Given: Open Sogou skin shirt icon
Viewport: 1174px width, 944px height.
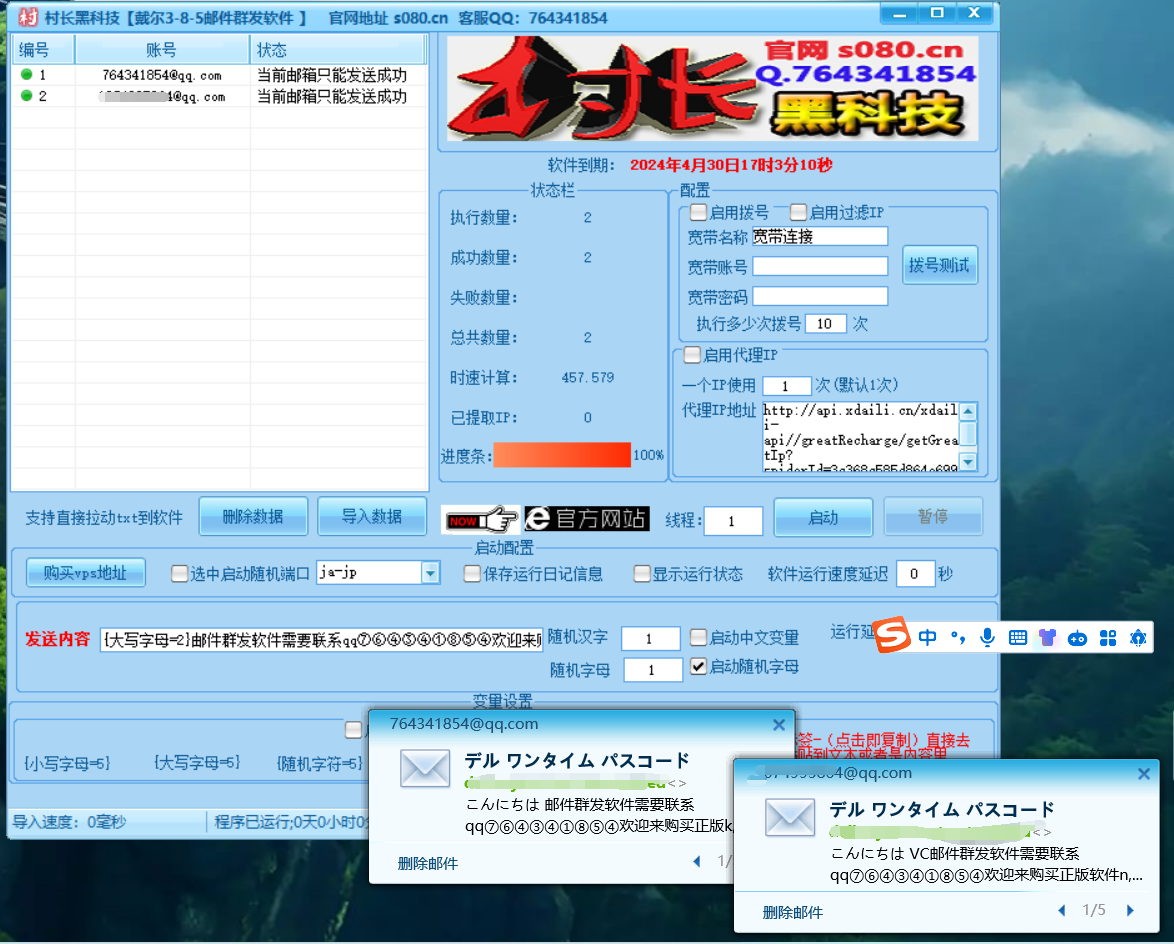Looking at the screenshot, I should click(x=1047, y=638).
